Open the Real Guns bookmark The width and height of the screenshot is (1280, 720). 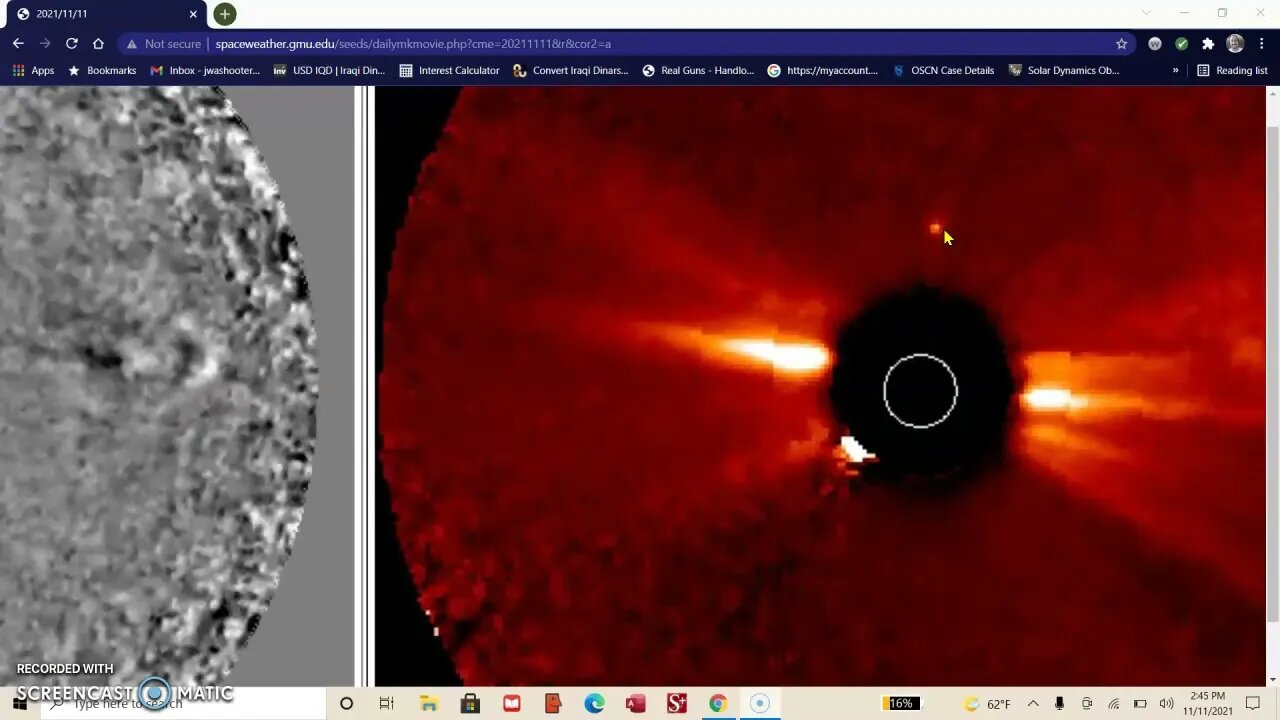pyautogui.click(x=698, y=71)
